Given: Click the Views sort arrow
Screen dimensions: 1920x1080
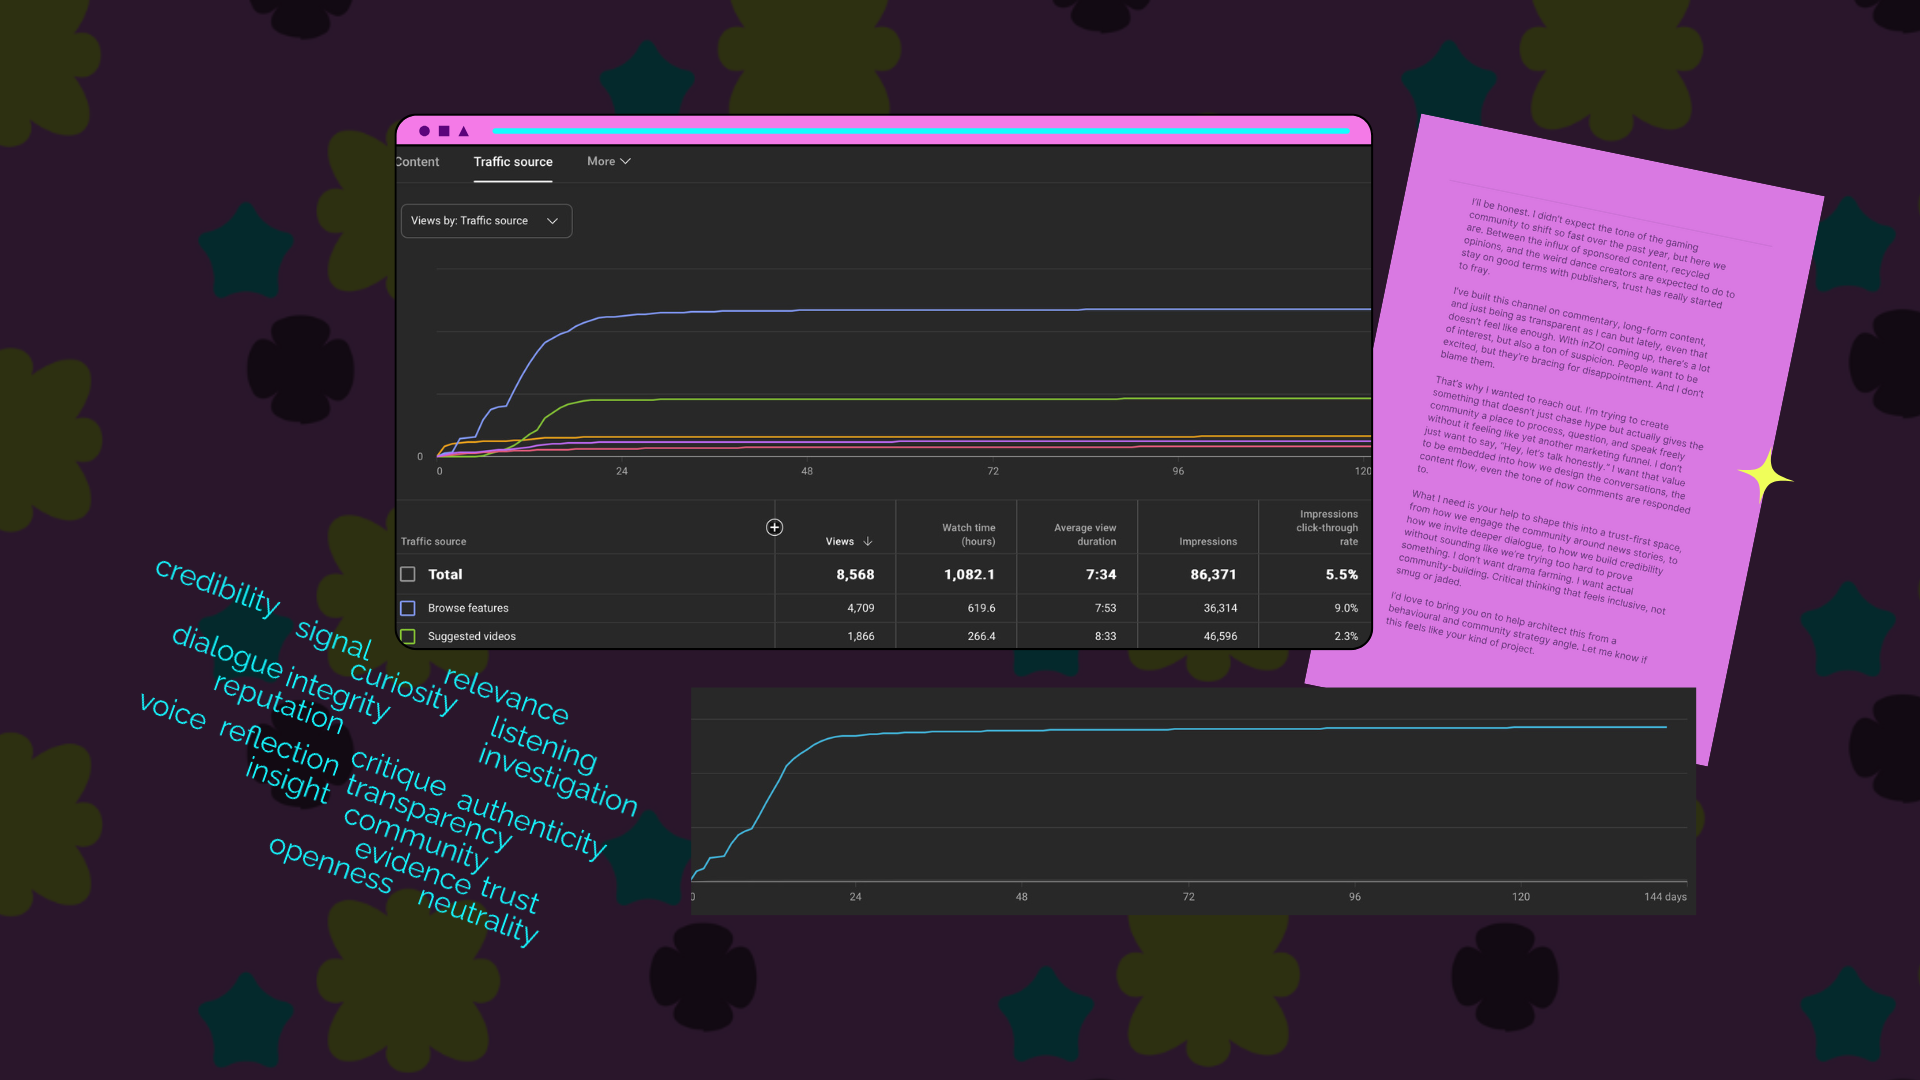Looking at the screenshot, I should (868, 542).
